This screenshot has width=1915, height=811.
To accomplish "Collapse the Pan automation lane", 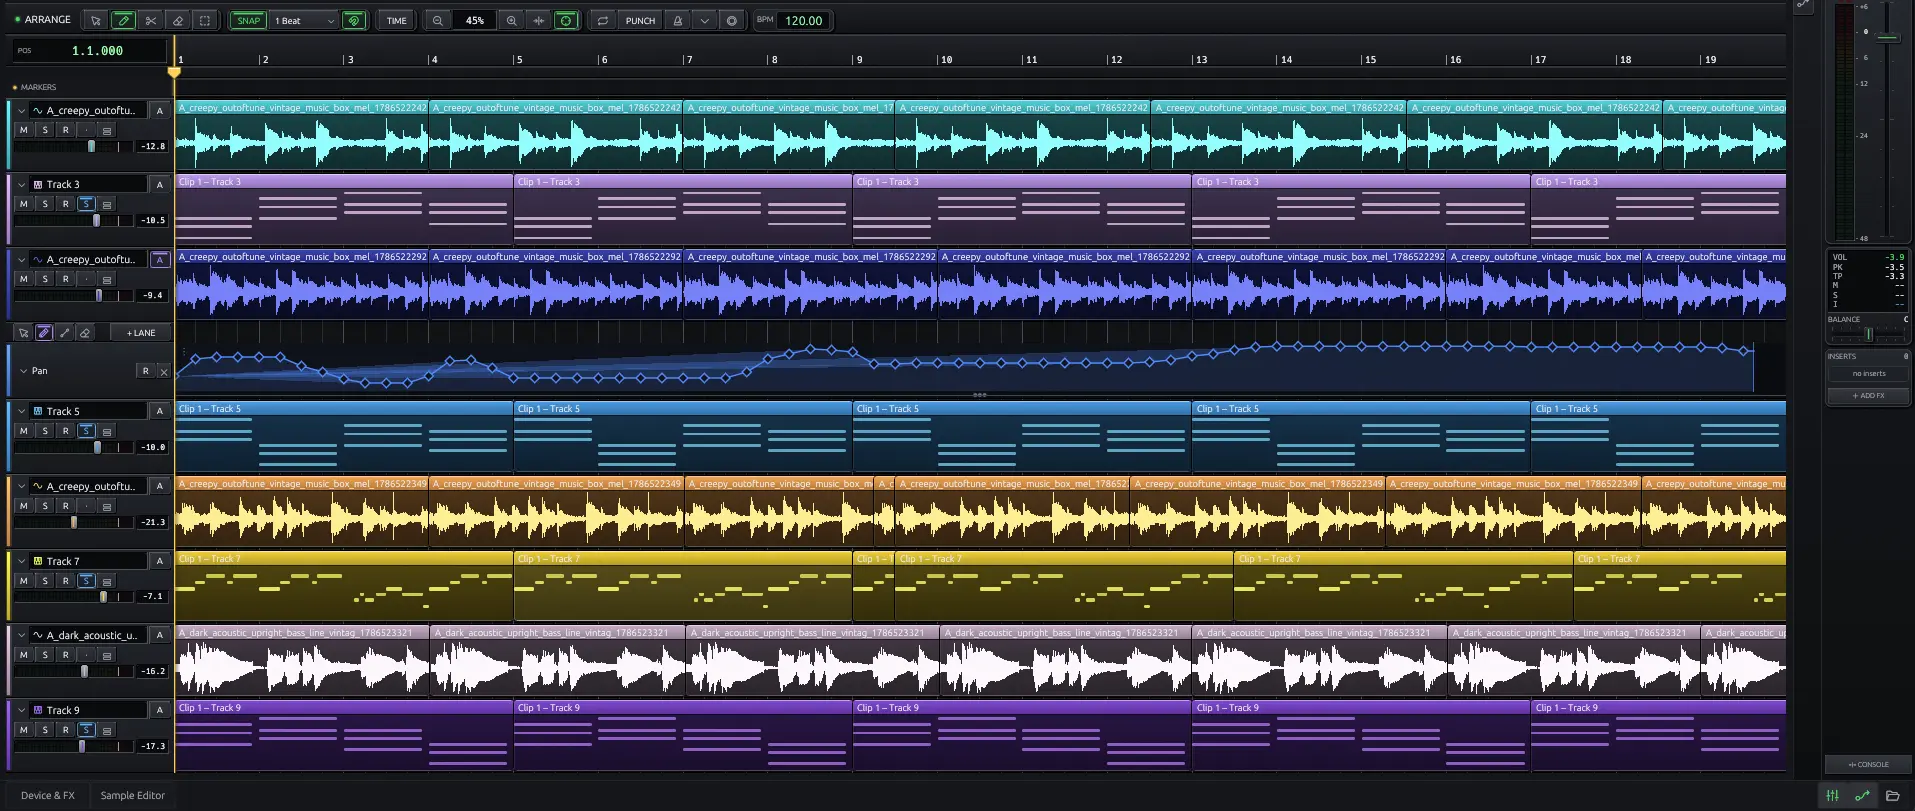I will point(22,371).
